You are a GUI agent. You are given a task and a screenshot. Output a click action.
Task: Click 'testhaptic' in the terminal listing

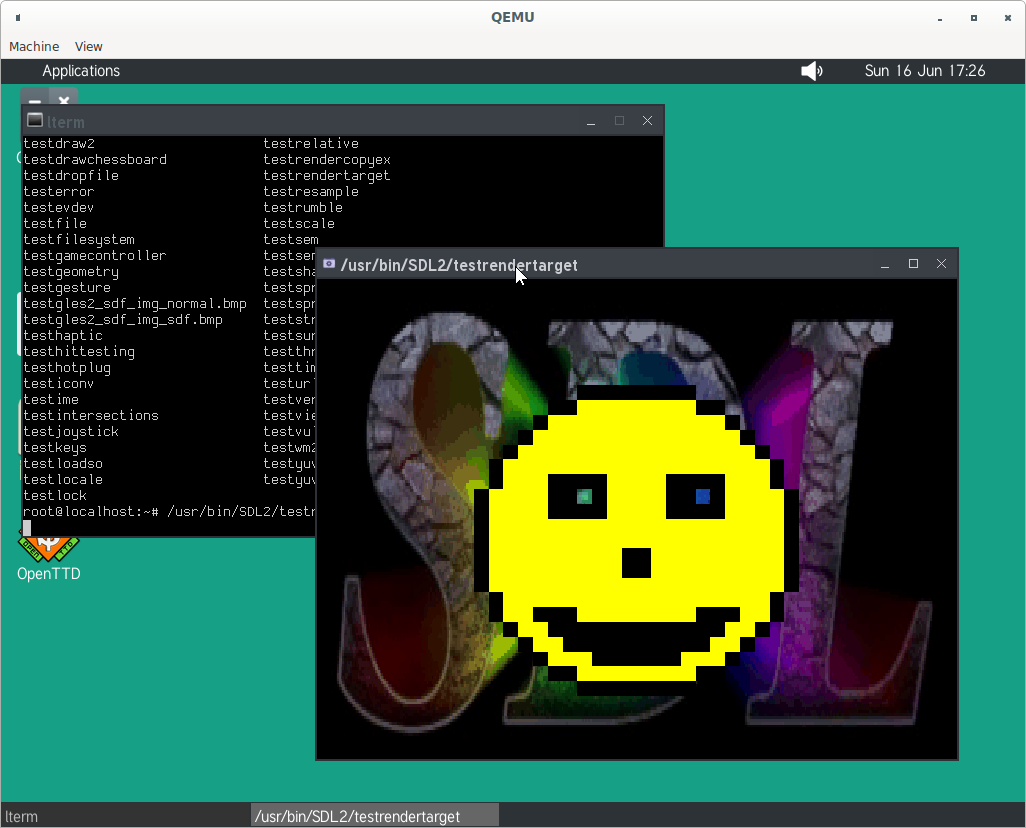[63, 336]
